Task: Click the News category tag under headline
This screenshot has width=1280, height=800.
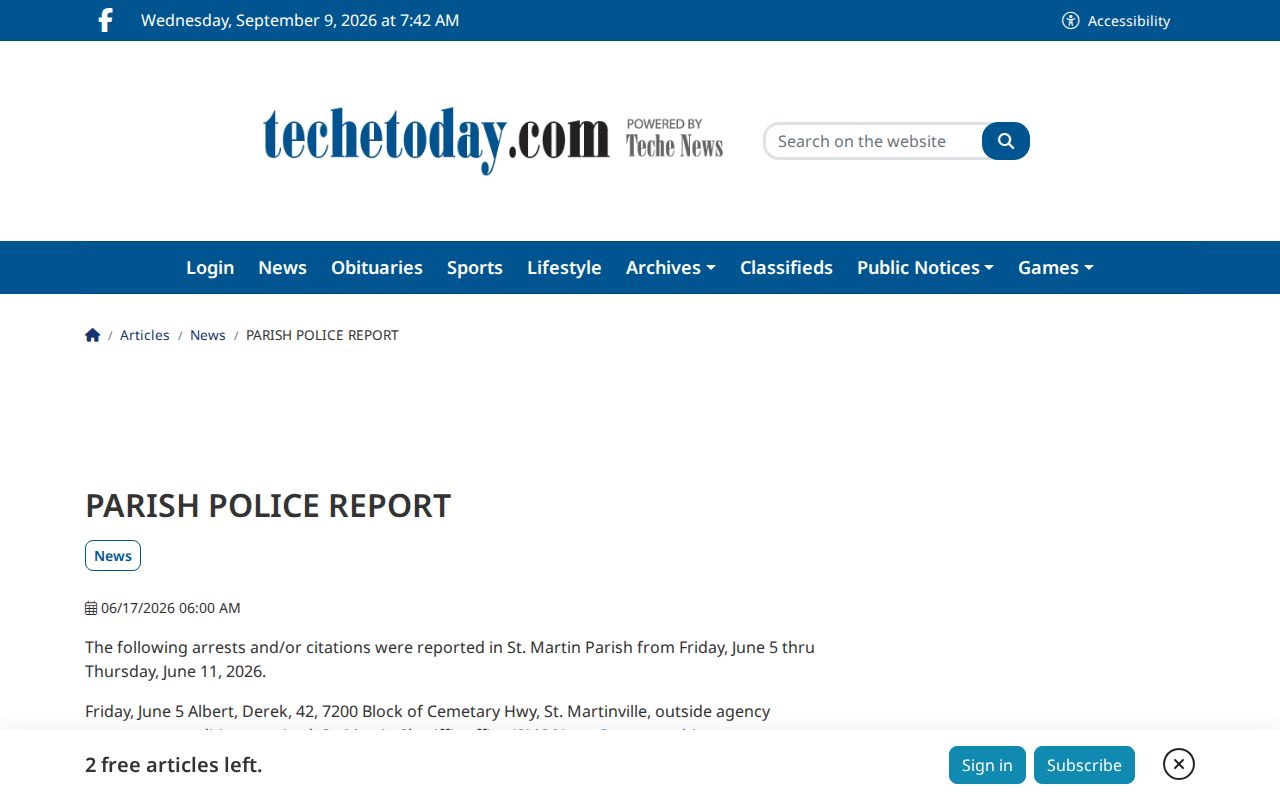Action: point(113,556)
